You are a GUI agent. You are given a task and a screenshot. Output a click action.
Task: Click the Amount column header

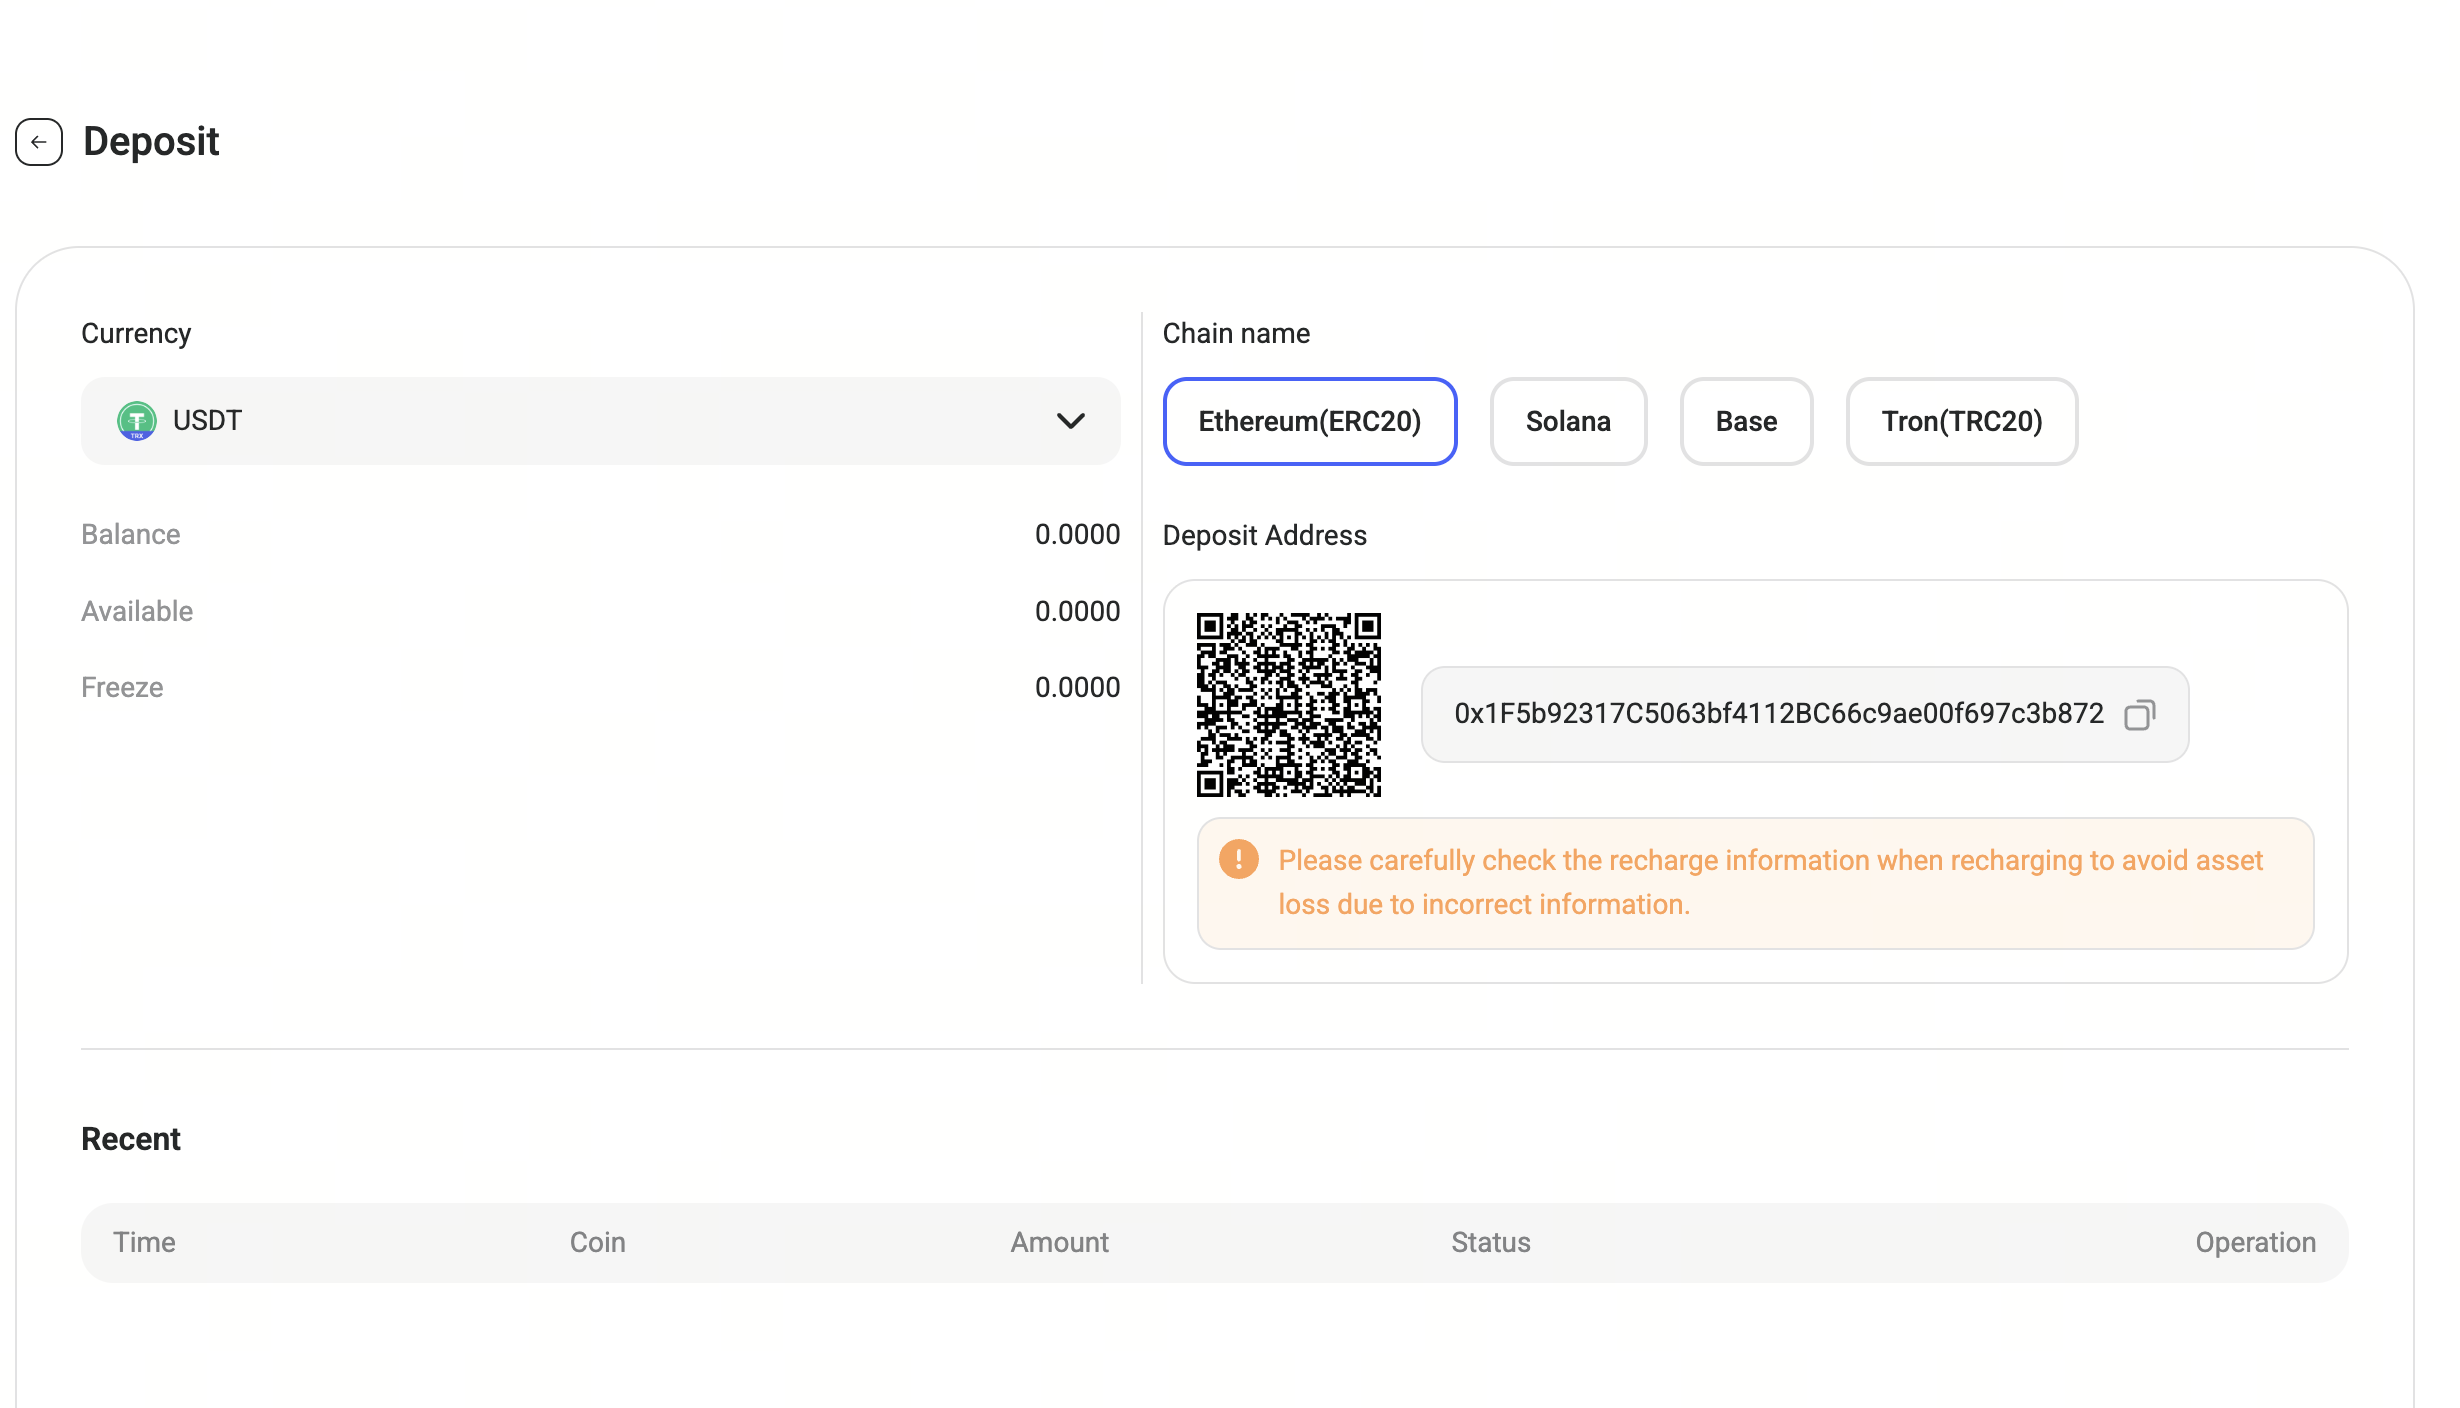coord(1059,1242)
